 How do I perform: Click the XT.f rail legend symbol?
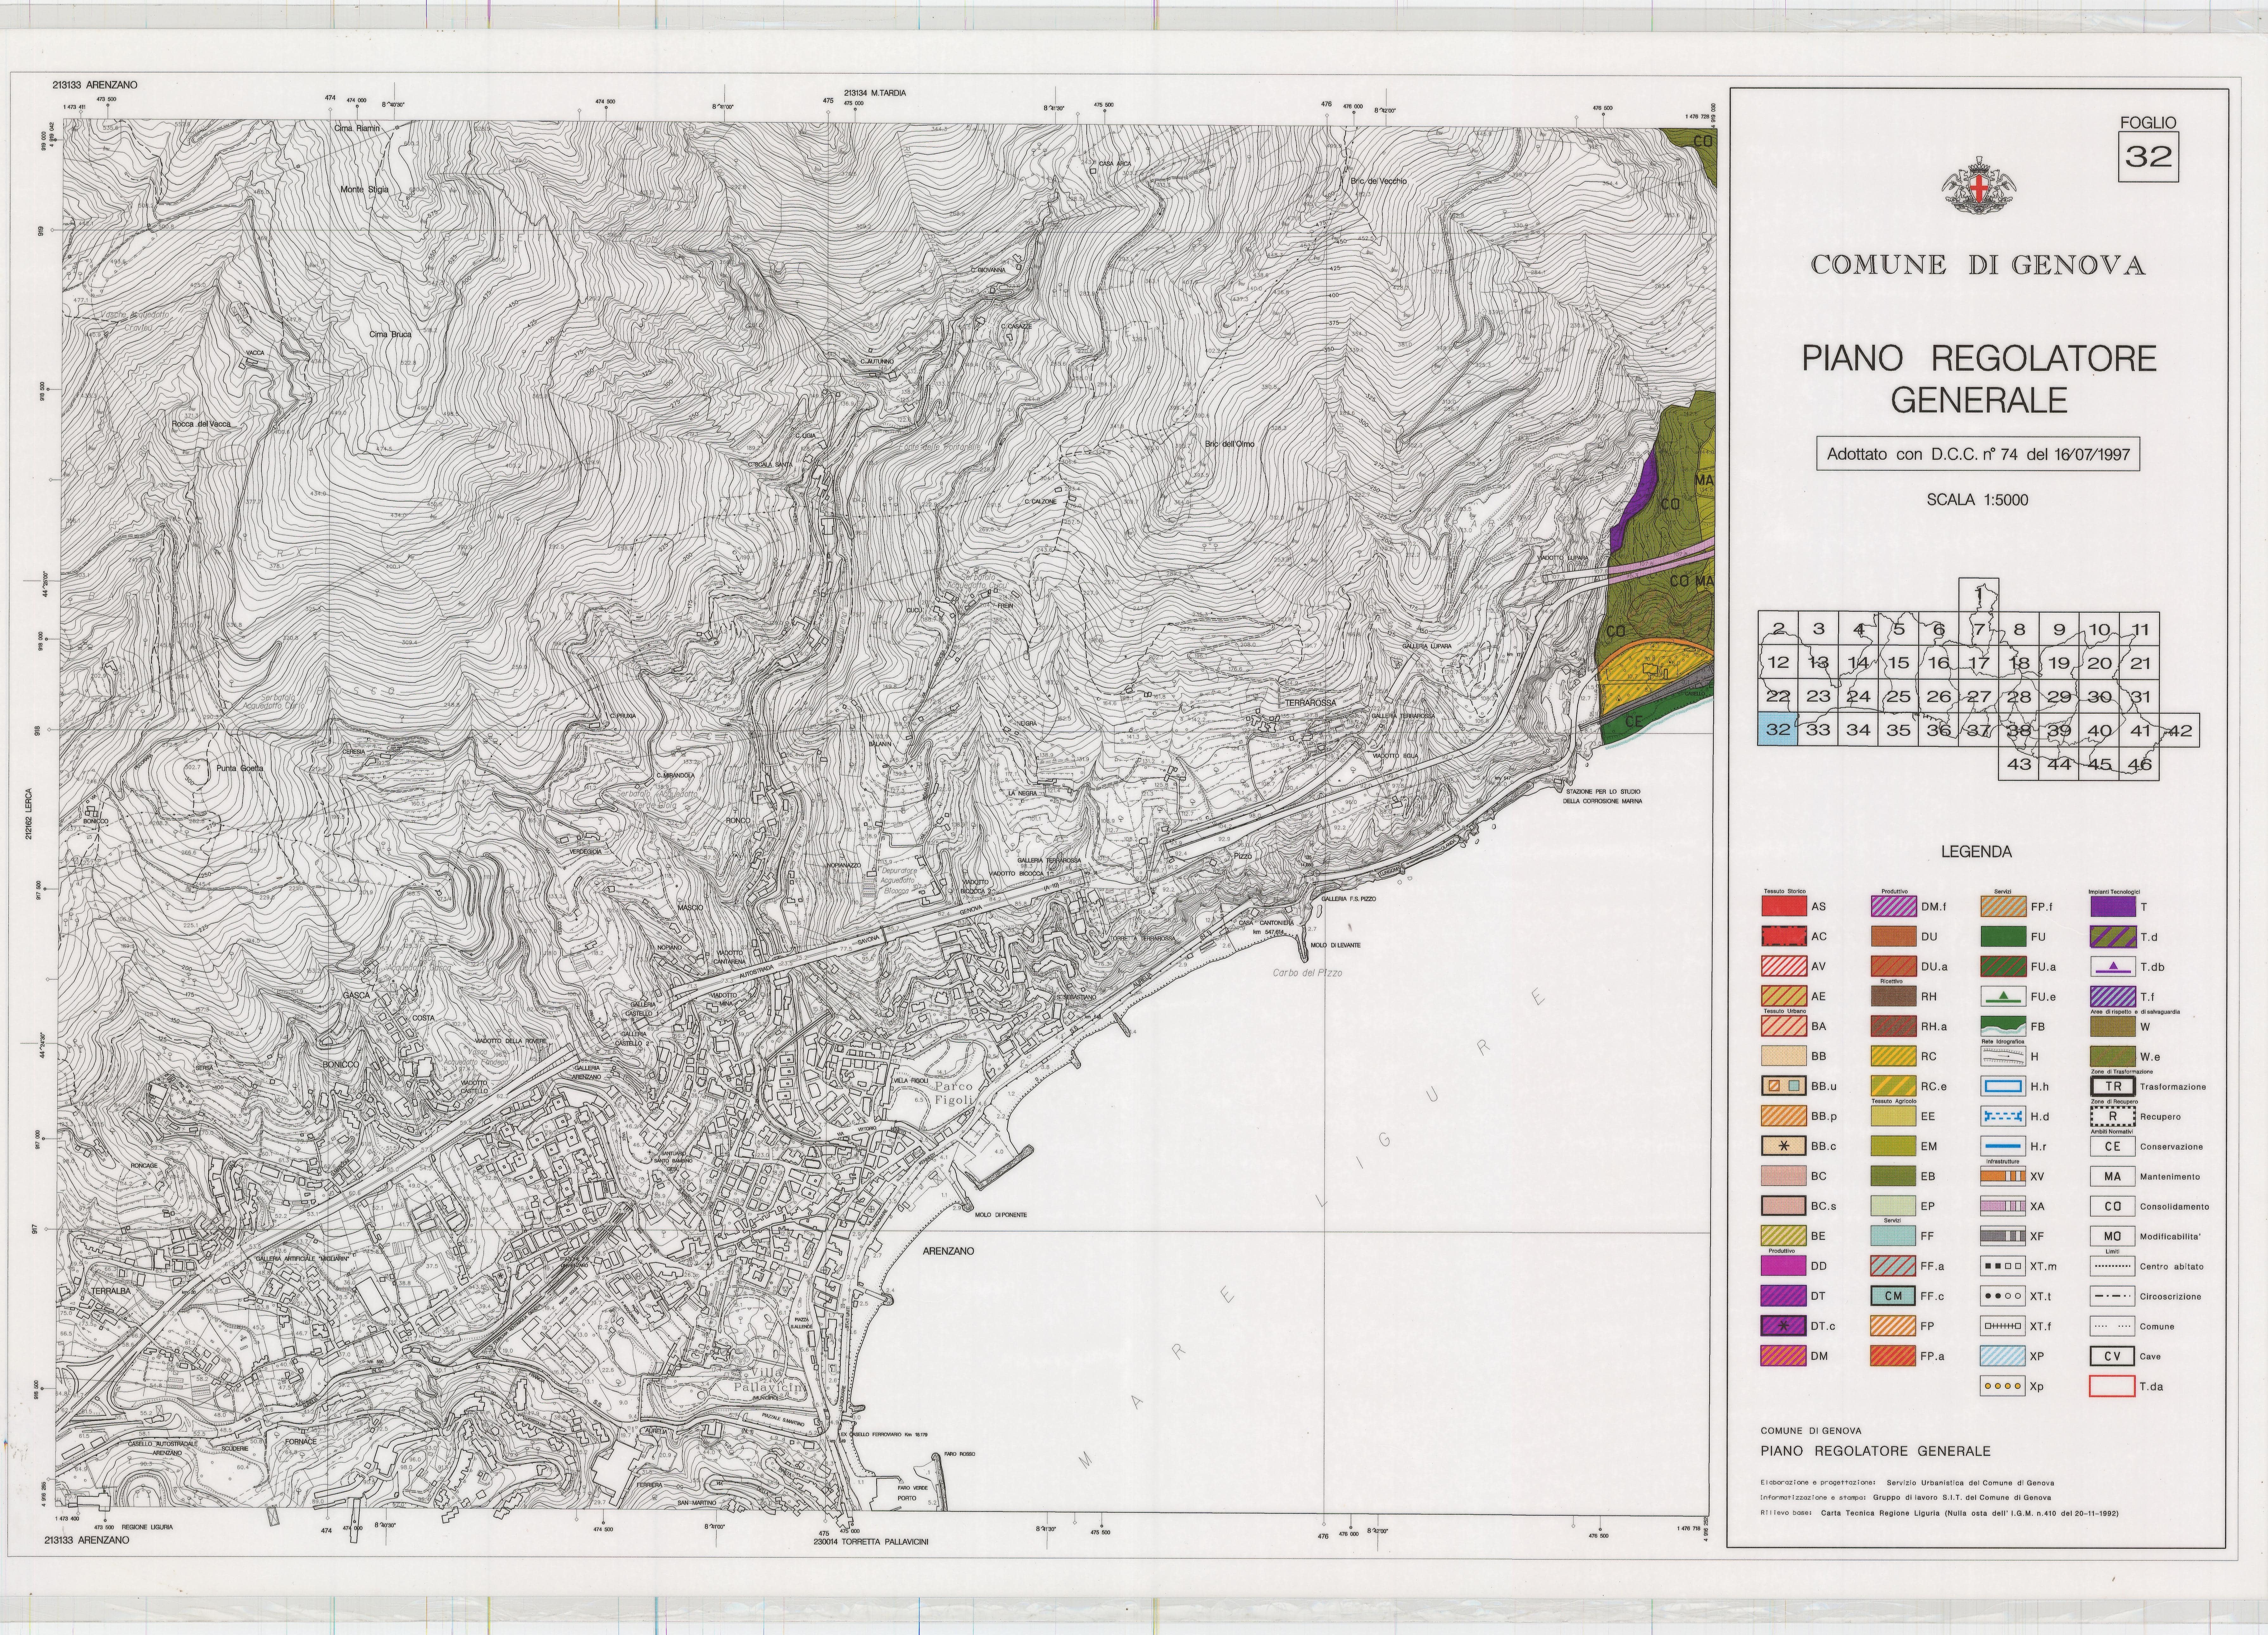(2003, 1326)
